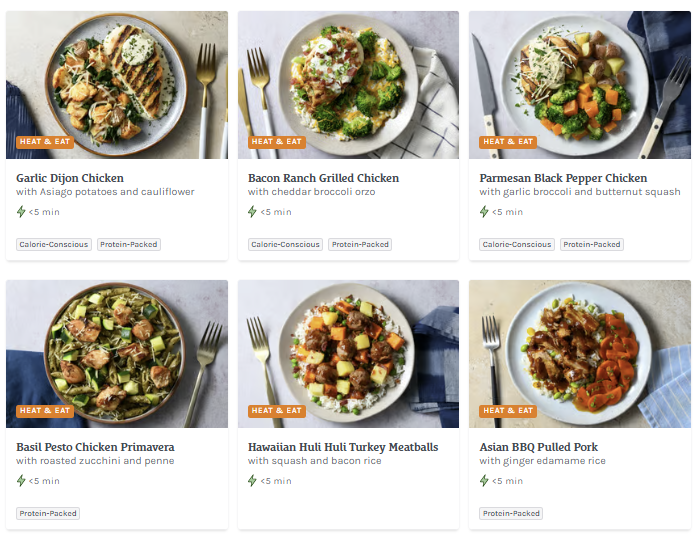Click lightning bolt icon under Hawaiian Huli Huli Meatballs
This screenshot has width=697, height=538.
click(253, 481)
